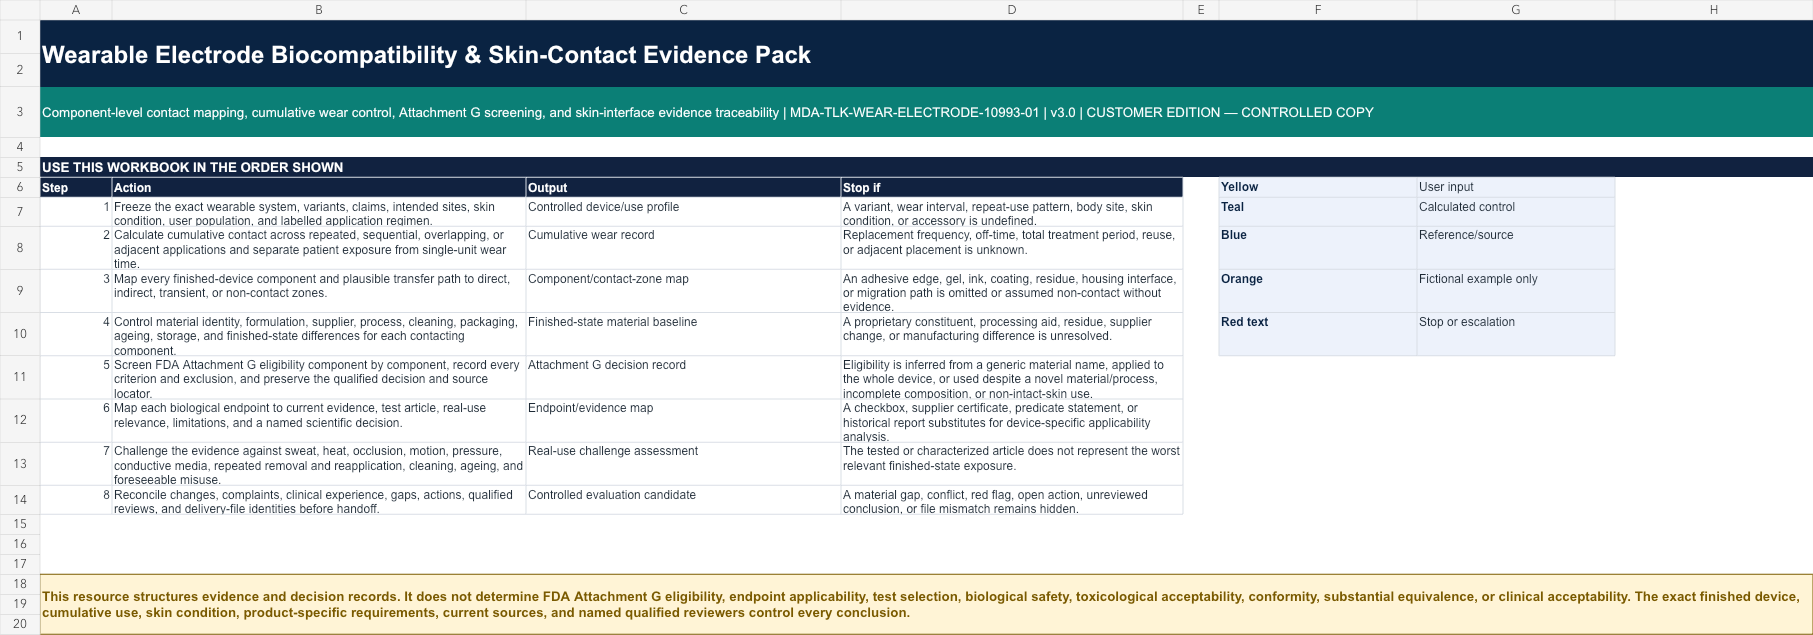Click the workbook title 'Wearable Electrode Biocompatibility' cell
This screenshot has height=635, width=1813.
[x=926, y=54]
